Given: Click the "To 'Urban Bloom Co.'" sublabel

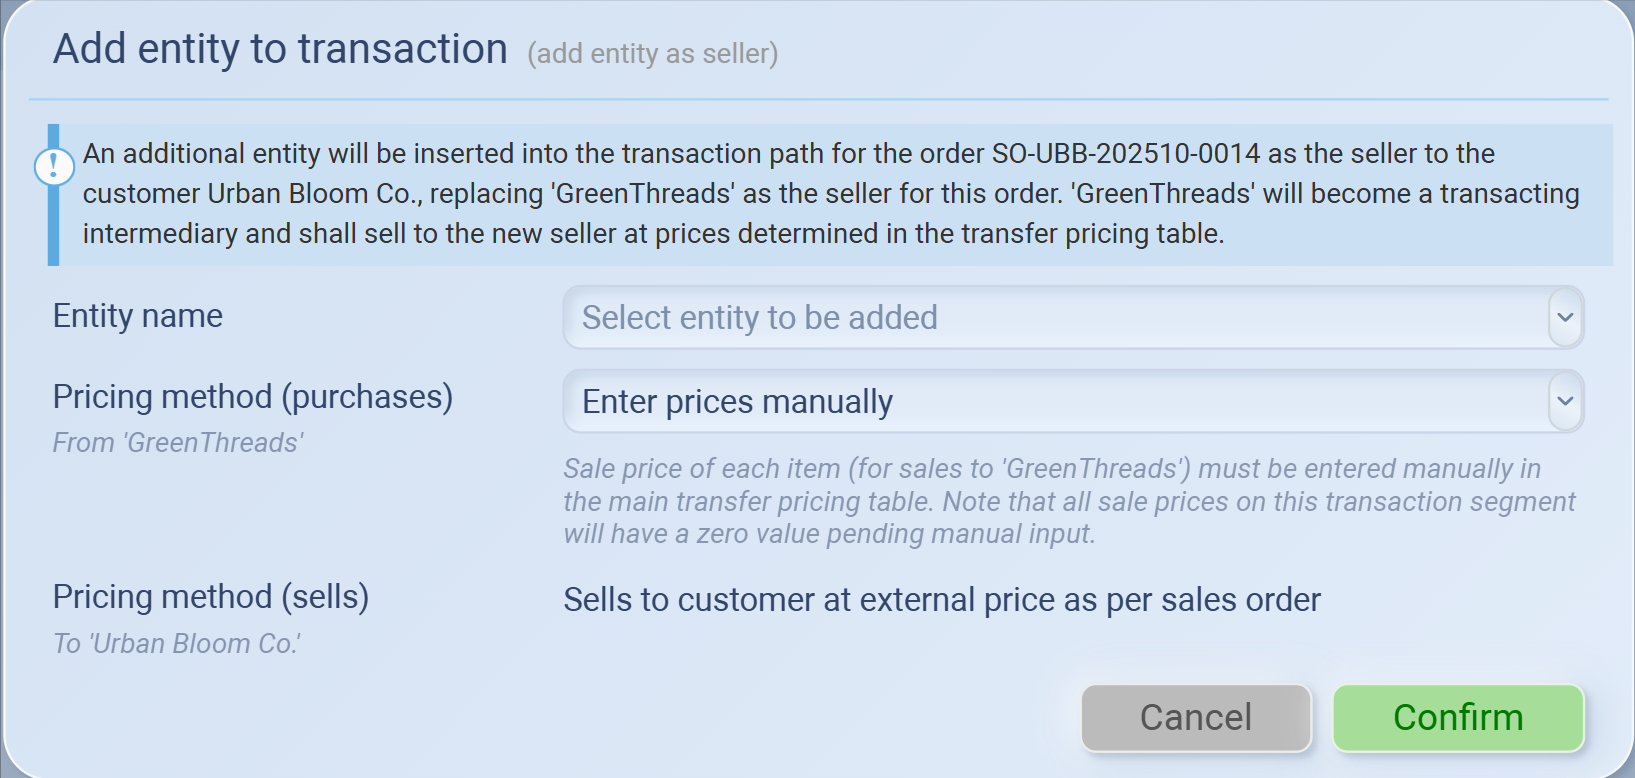Looking at the screenshot, I should pyautogui.click(x=177, y=644).
